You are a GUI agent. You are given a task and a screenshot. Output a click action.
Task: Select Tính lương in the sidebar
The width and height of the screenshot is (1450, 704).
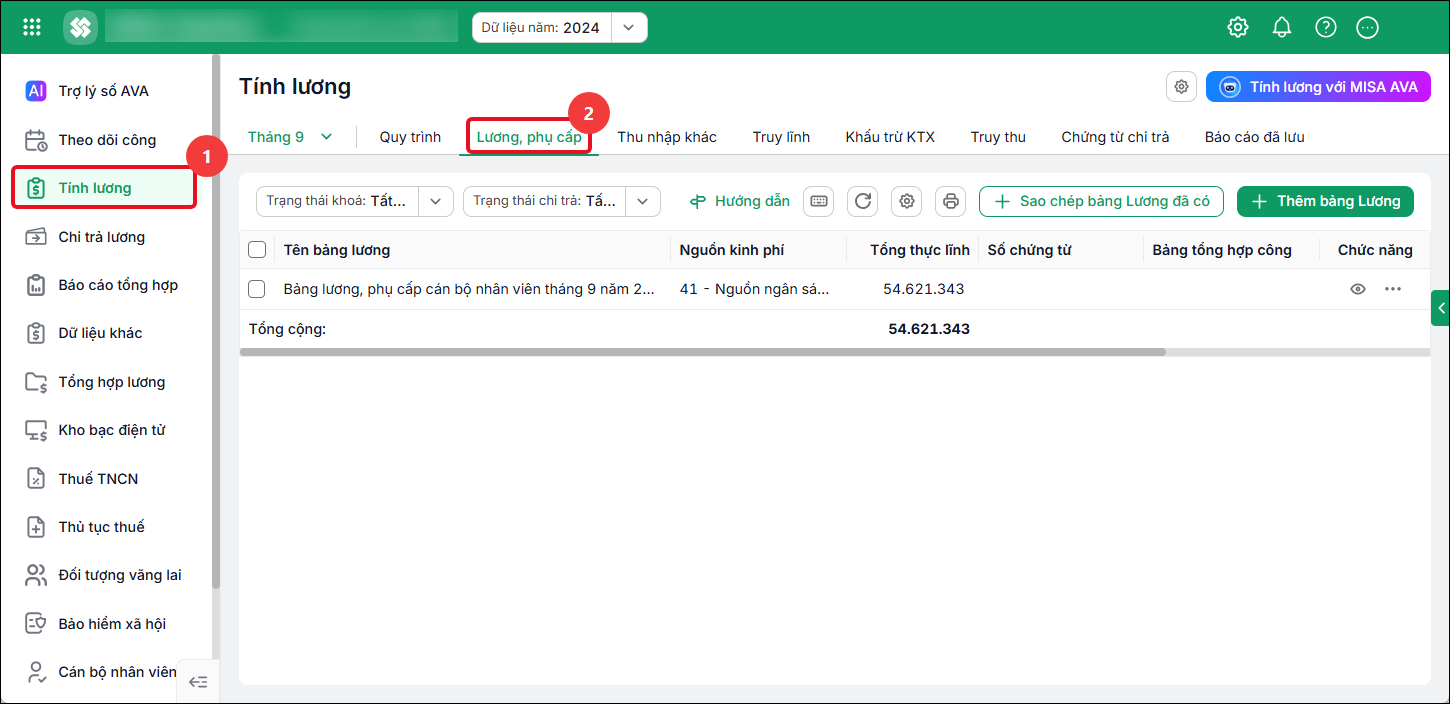click(104, 188)
